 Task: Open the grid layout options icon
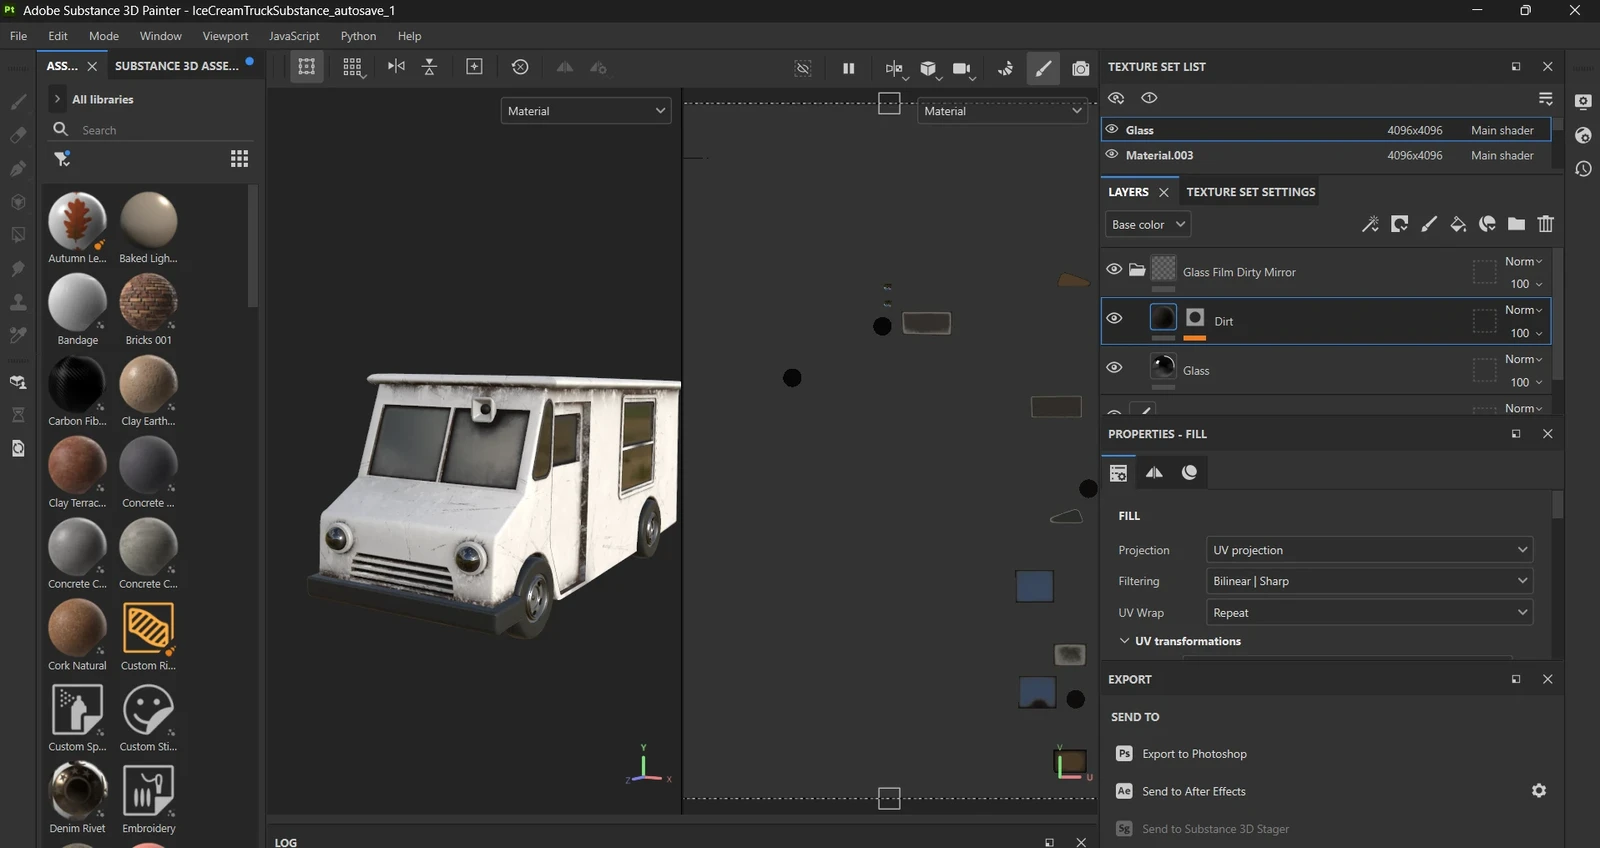352,67
